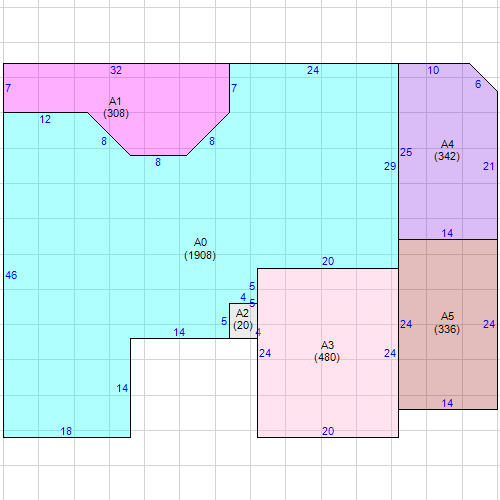Click the 10 dimension atop area A4
The image size is (500, 500).
tap(433, 70)
